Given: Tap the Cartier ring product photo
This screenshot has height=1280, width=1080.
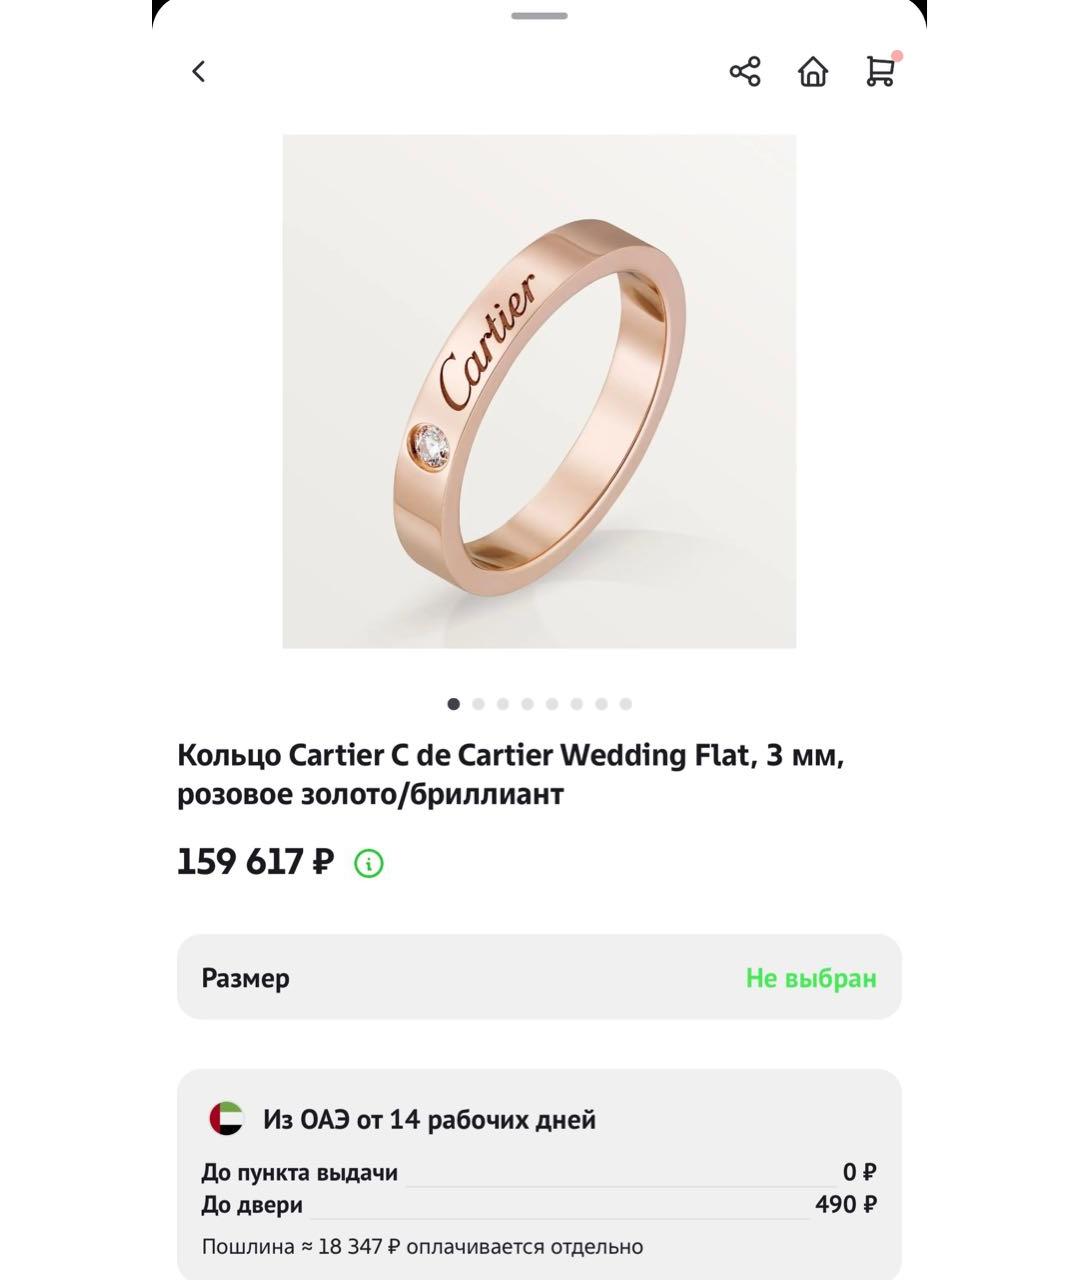Looking at the screenshot, I should click(540, 393).
